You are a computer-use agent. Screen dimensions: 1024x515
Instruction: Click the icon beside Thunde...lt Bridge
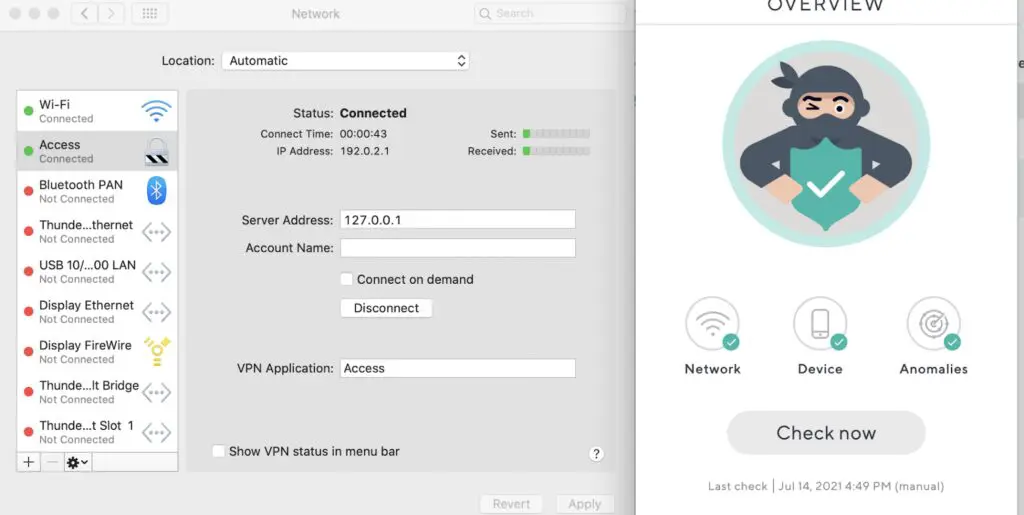(157, 392)
